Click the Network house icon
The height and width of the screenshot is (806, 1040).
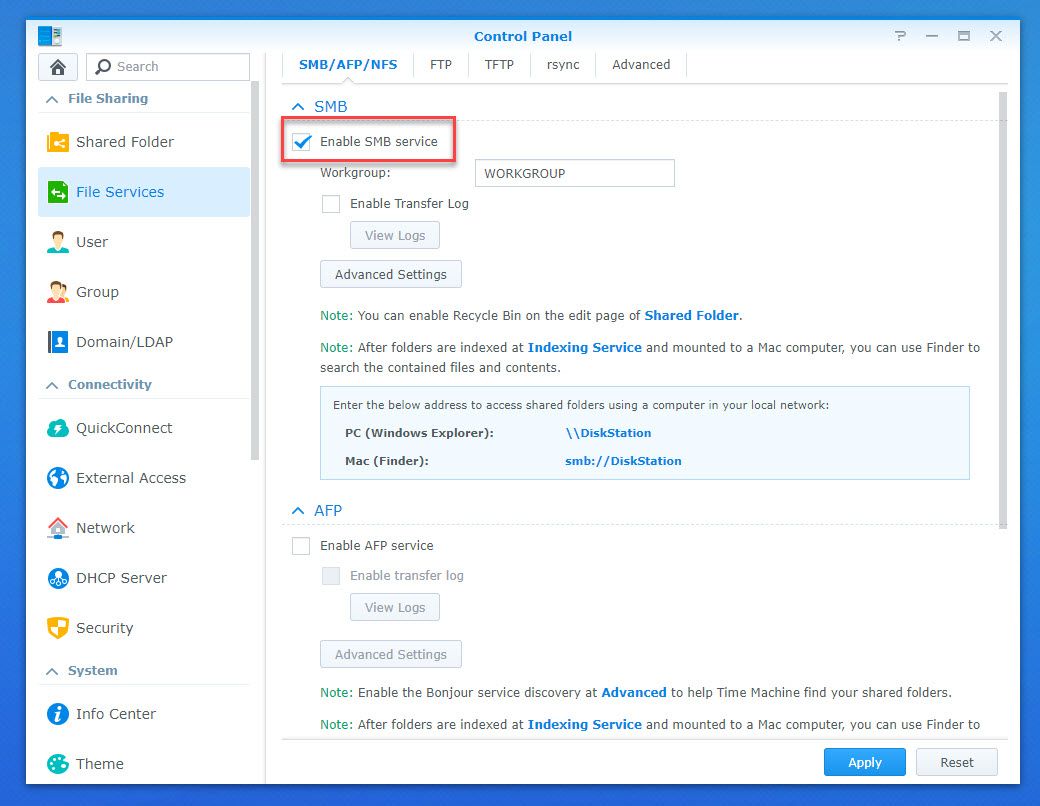[x=58, y=528]
